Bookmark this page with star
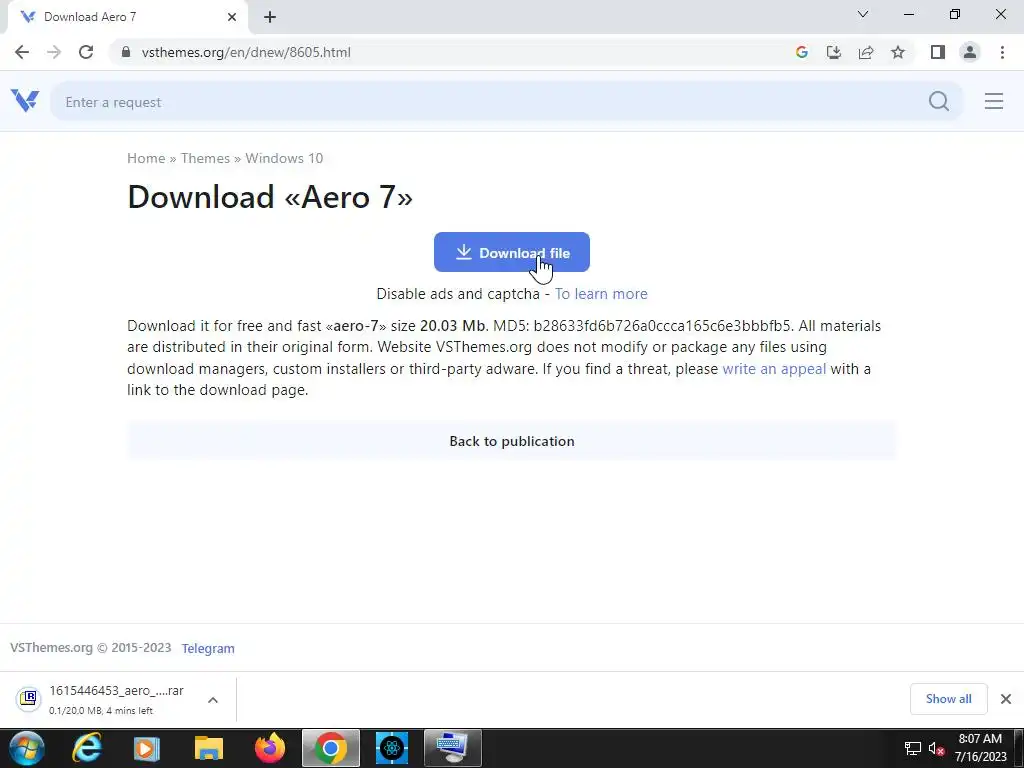This screenshot has height=768, width=1024. coord(898,52)
